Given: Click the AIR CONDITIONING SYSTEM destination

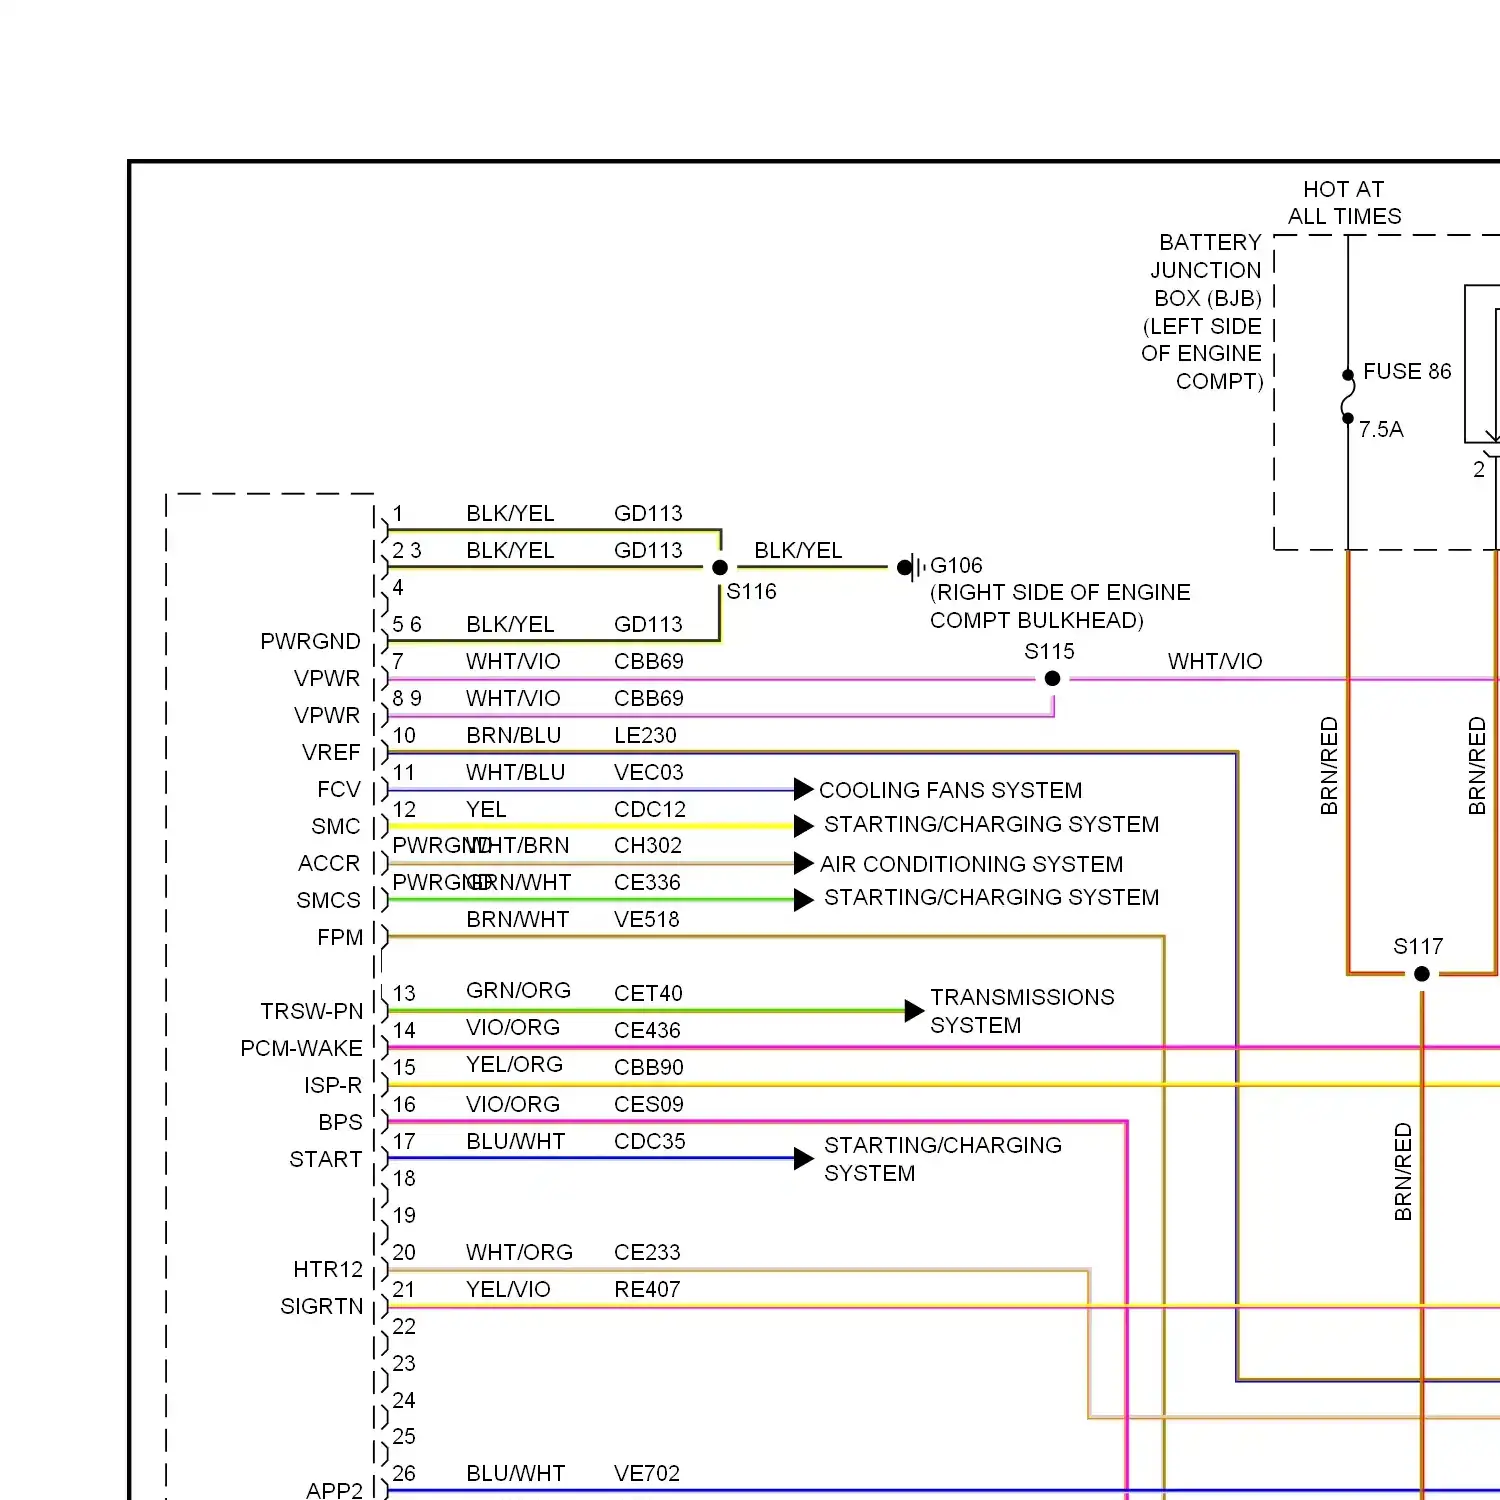Looking at the screenshot, I should (x=971, y=864).
